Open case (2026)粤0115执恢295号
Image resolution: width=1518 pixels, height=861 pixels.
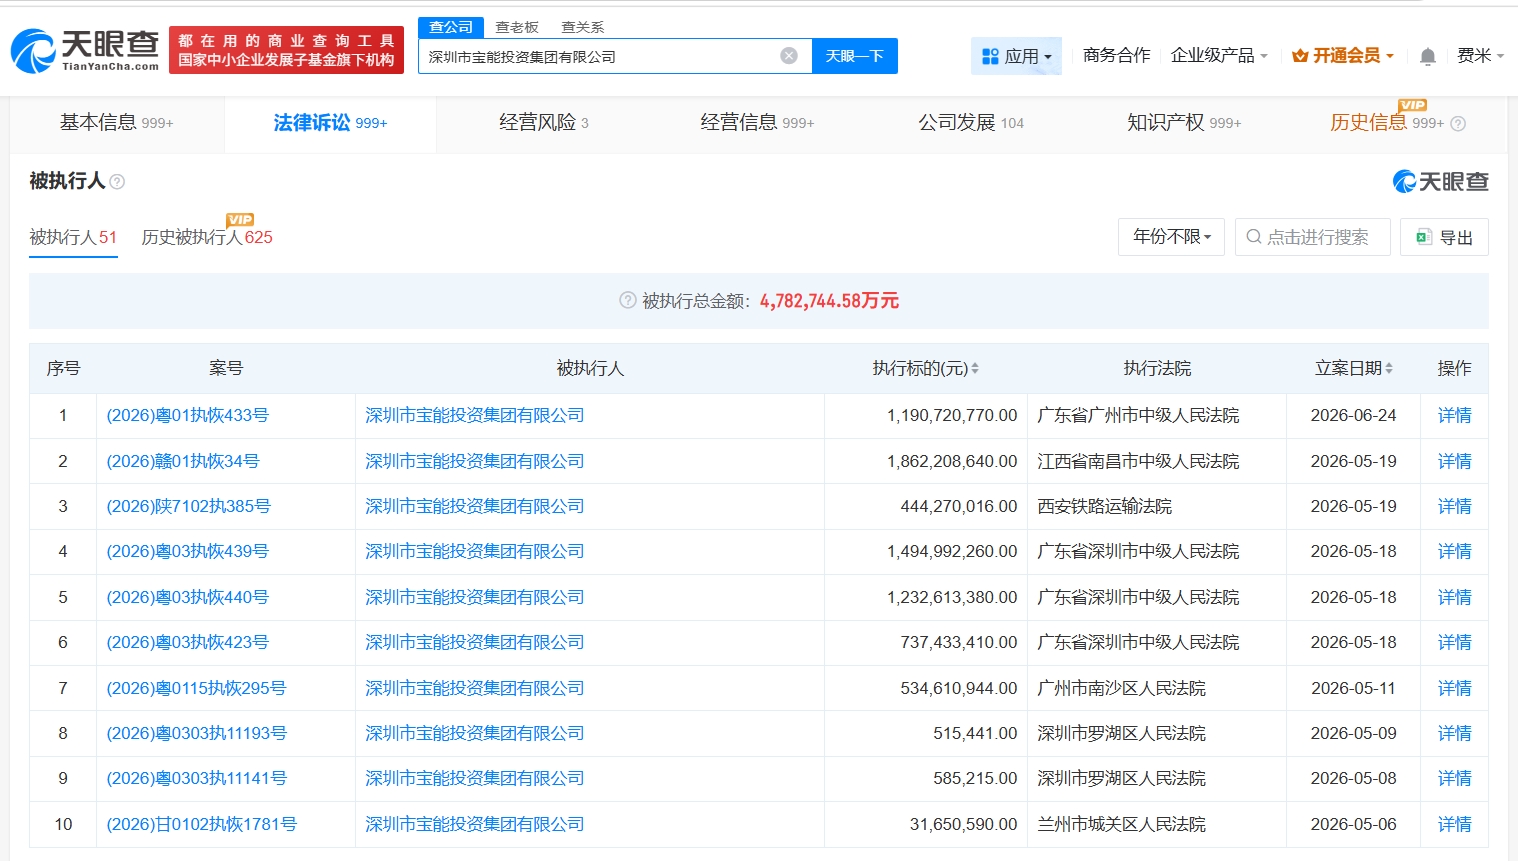(x=196, y=689)
